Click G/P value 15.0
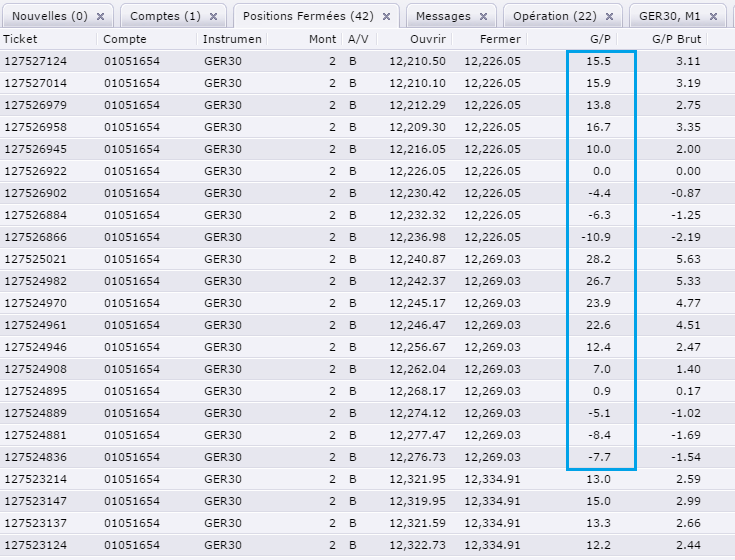Viewport: 735px width, 560px height. [599, 501]
